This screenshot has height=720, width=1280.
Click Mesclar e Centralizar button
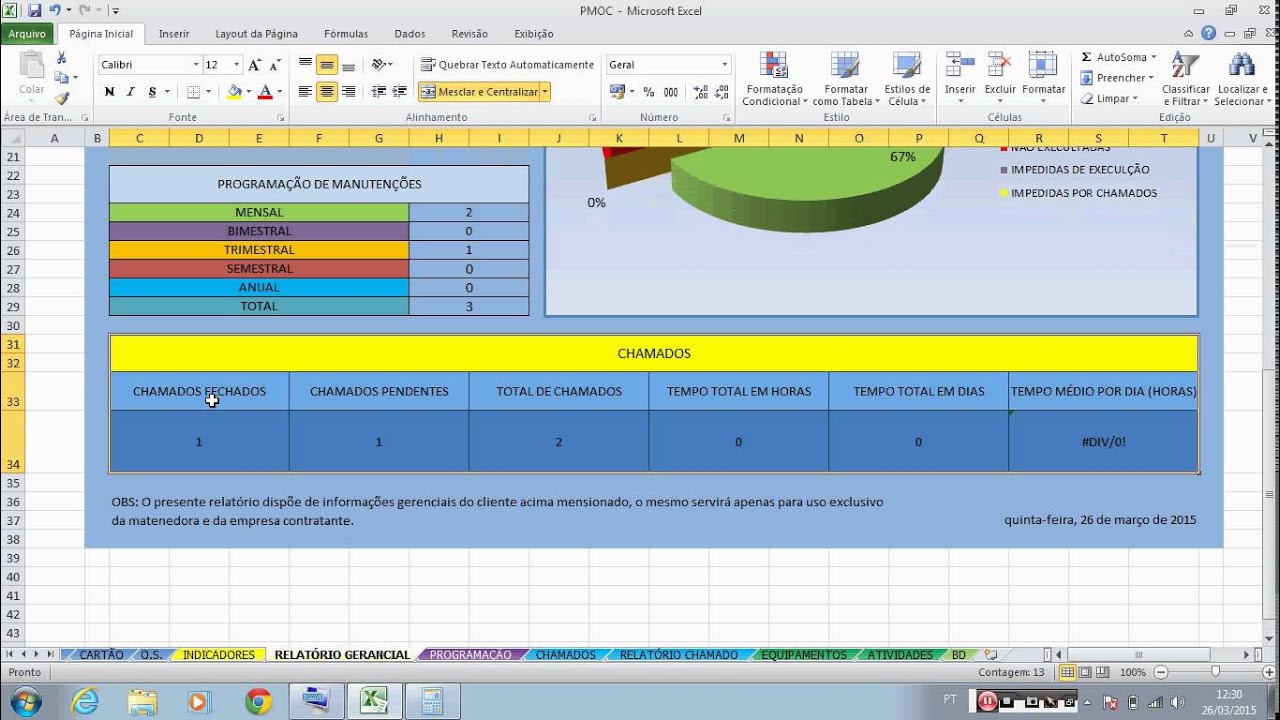[x=479, y=92]
